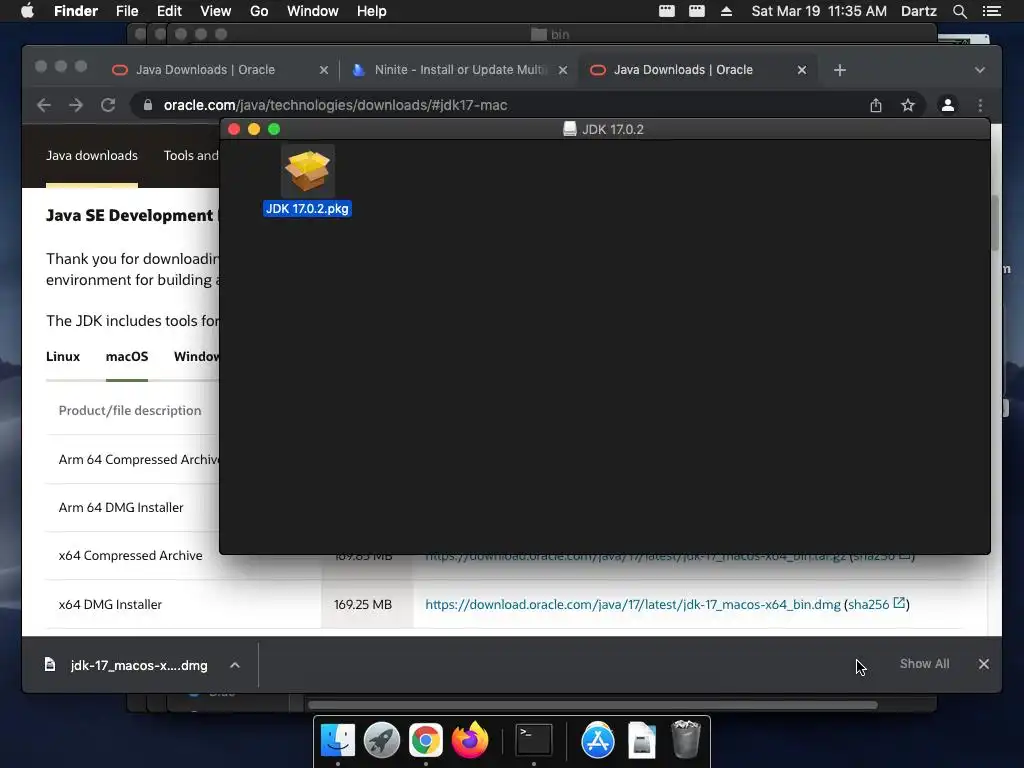Open Launchpad from the Dock
The width and height of the screenshot is (1024, 768).
pyautogui.click(x=381, y=740)
